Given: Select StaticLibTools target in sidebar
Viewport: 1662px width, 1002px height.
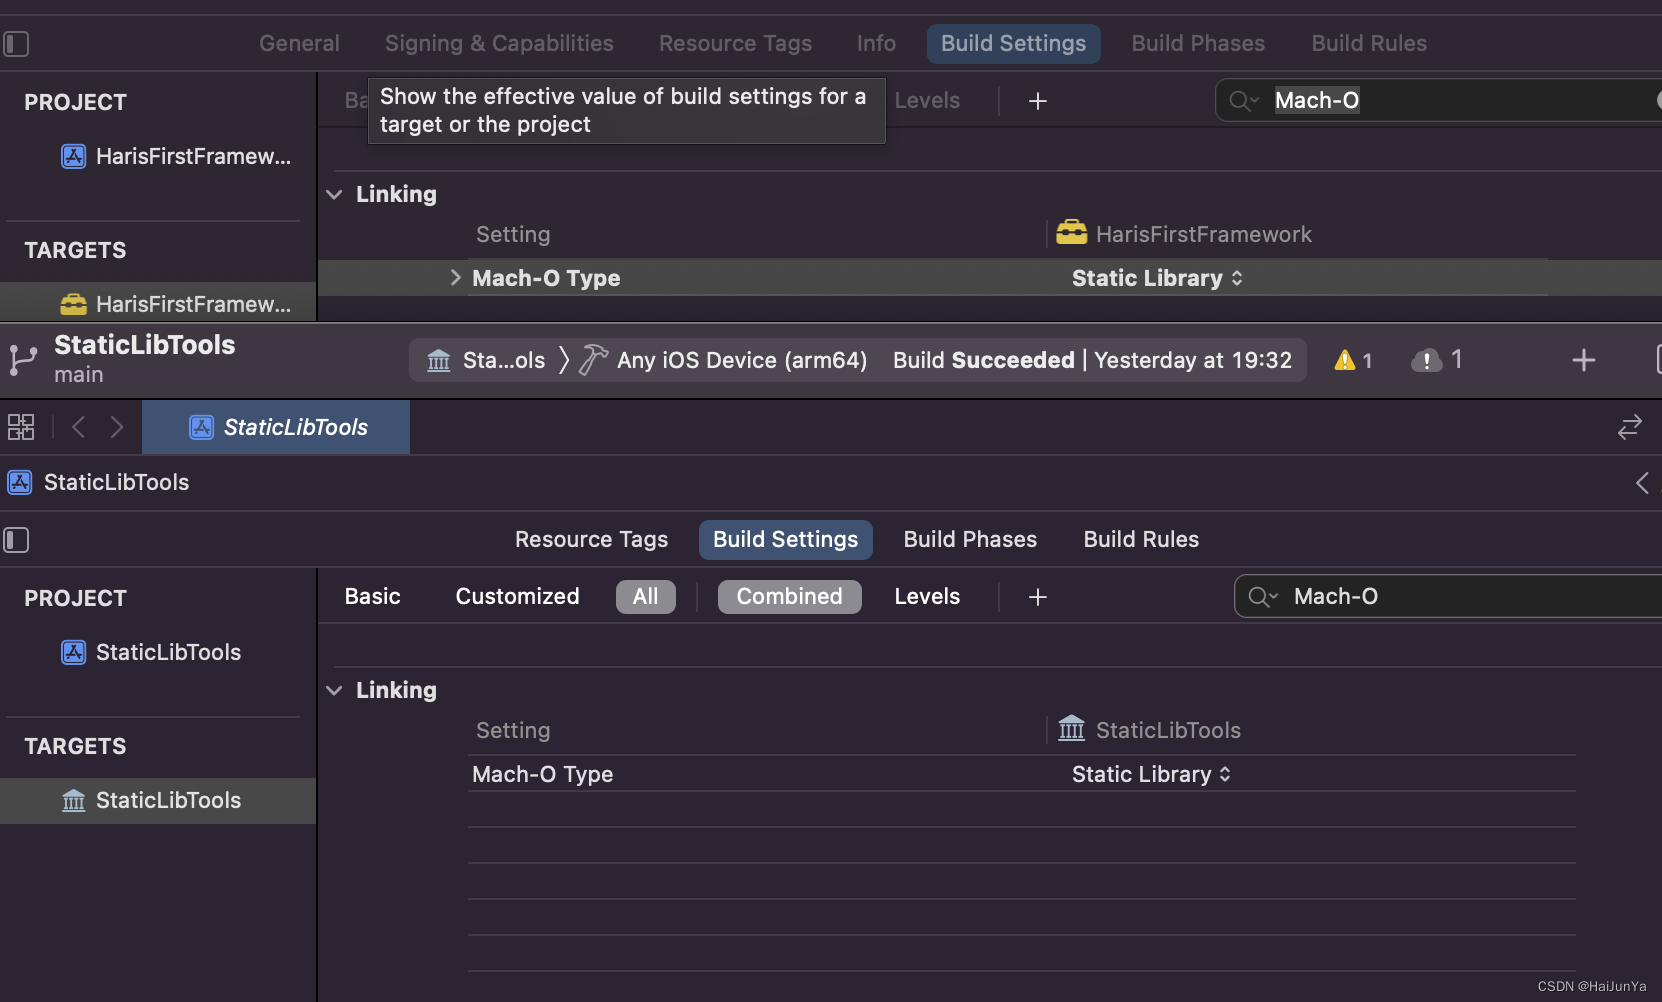Looking at the screenshot, I should click(x=158, y=800).
